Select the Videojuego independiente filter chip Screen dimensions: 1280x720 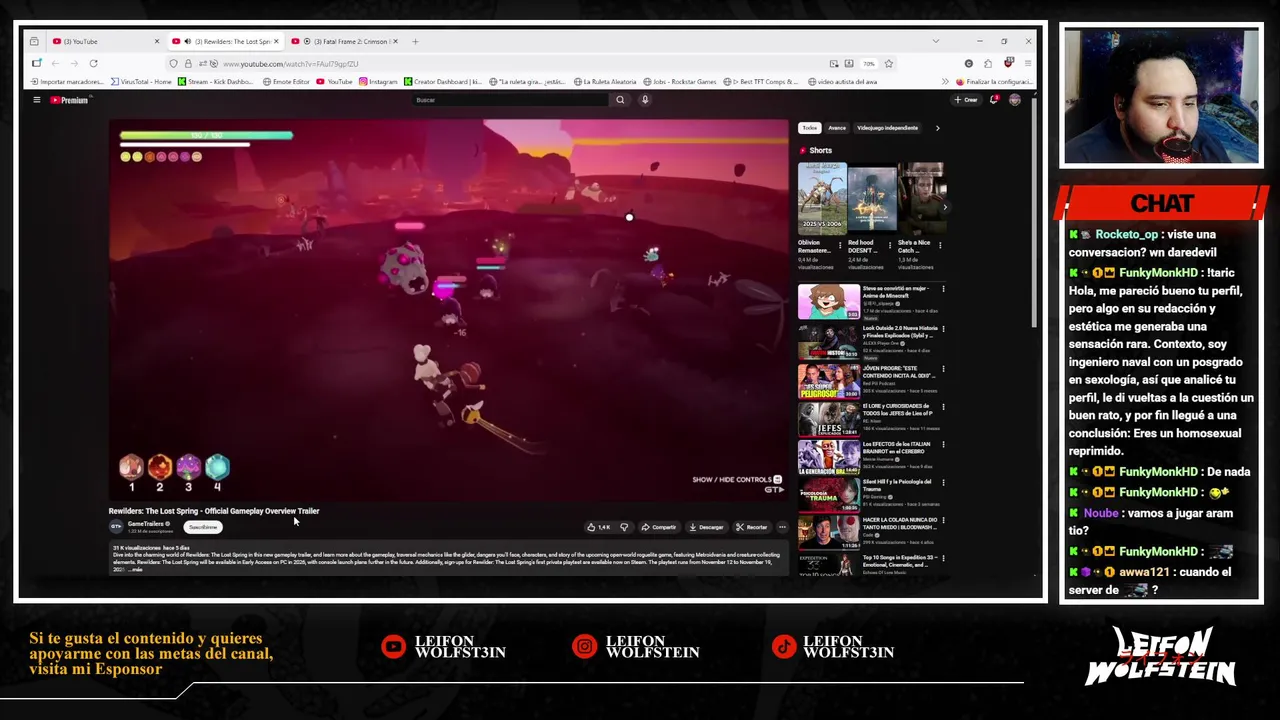[887, 128]
